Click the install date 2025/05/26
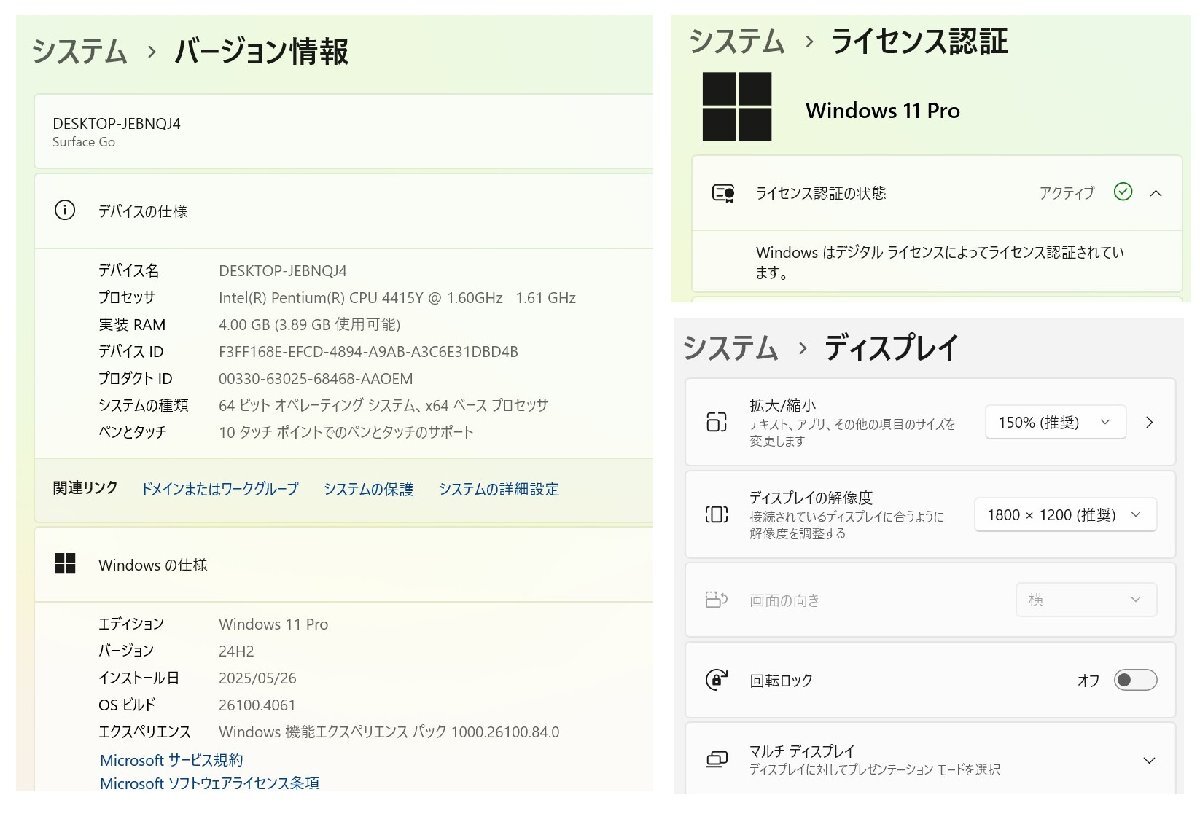Screen dimensions: 1200x819 [257, 678]
